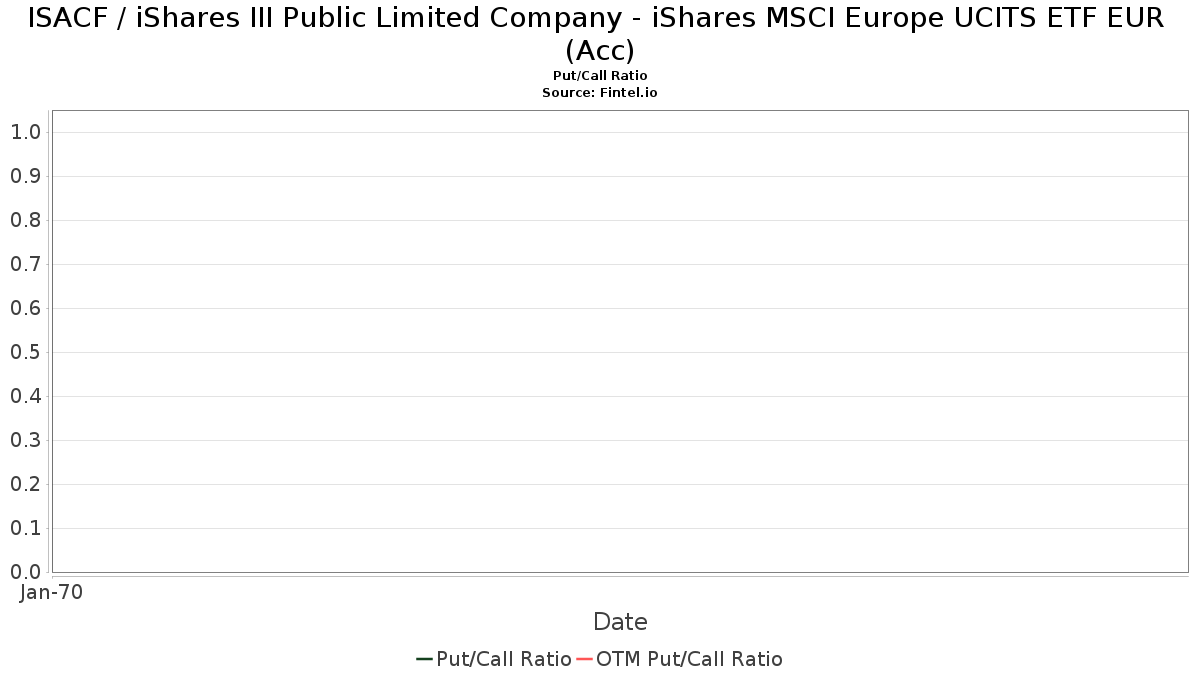
Task: Click the Source: Fintel.io text
Action: click(600, 92)
